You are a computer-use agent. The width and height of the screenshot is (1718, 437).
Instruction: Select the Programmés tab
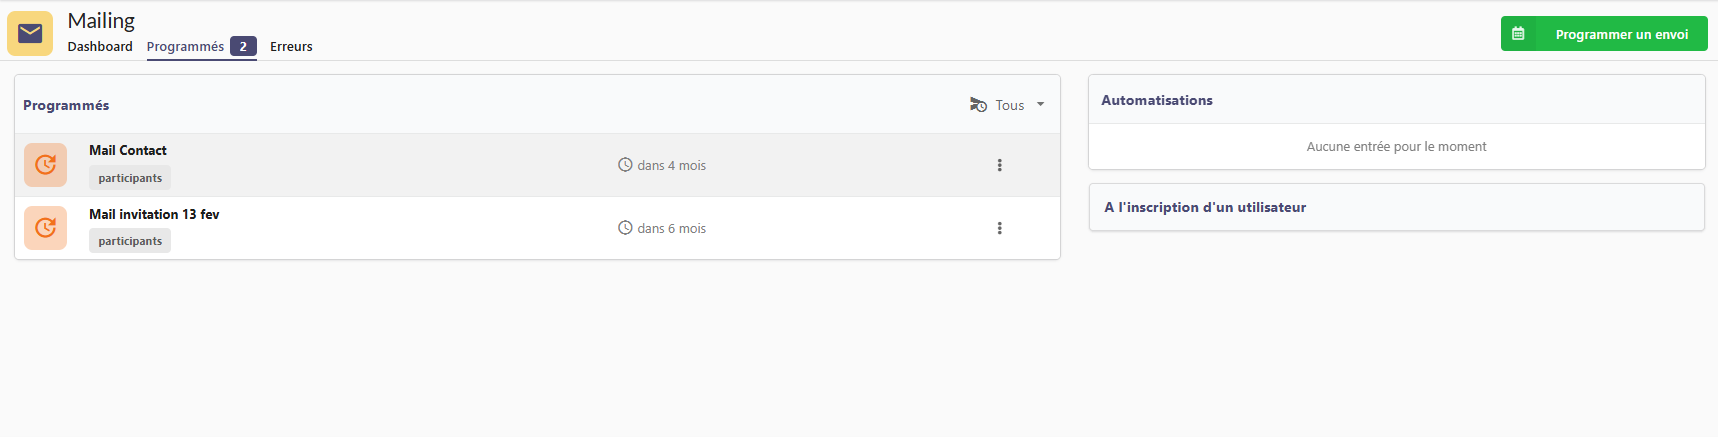click(186, 47)
